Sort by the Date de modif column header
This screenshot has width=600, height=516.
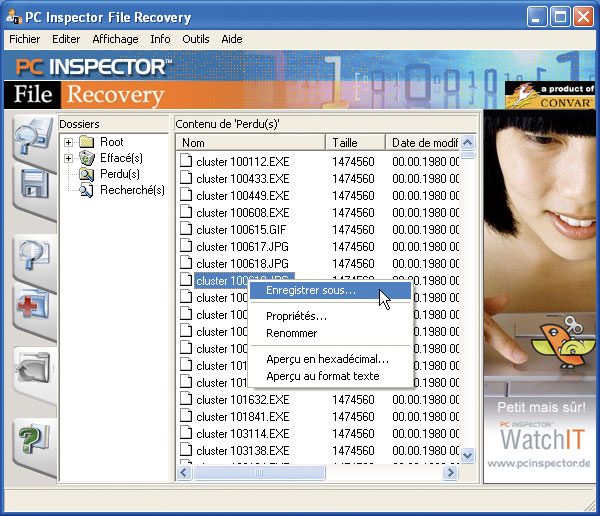click(422, 143)
